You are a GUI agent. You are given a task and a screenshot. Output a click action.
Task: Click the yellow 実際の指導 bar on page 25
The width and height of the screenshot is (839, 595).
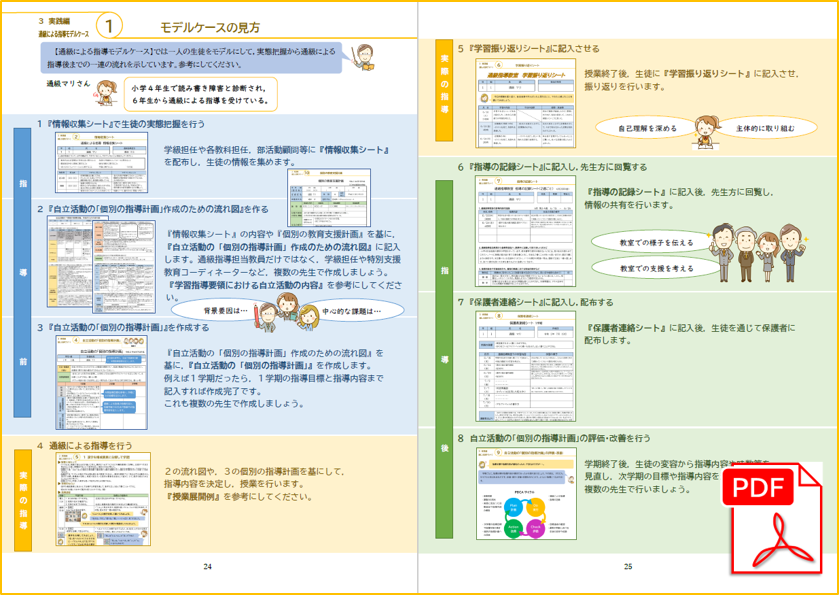click(444, 90)
